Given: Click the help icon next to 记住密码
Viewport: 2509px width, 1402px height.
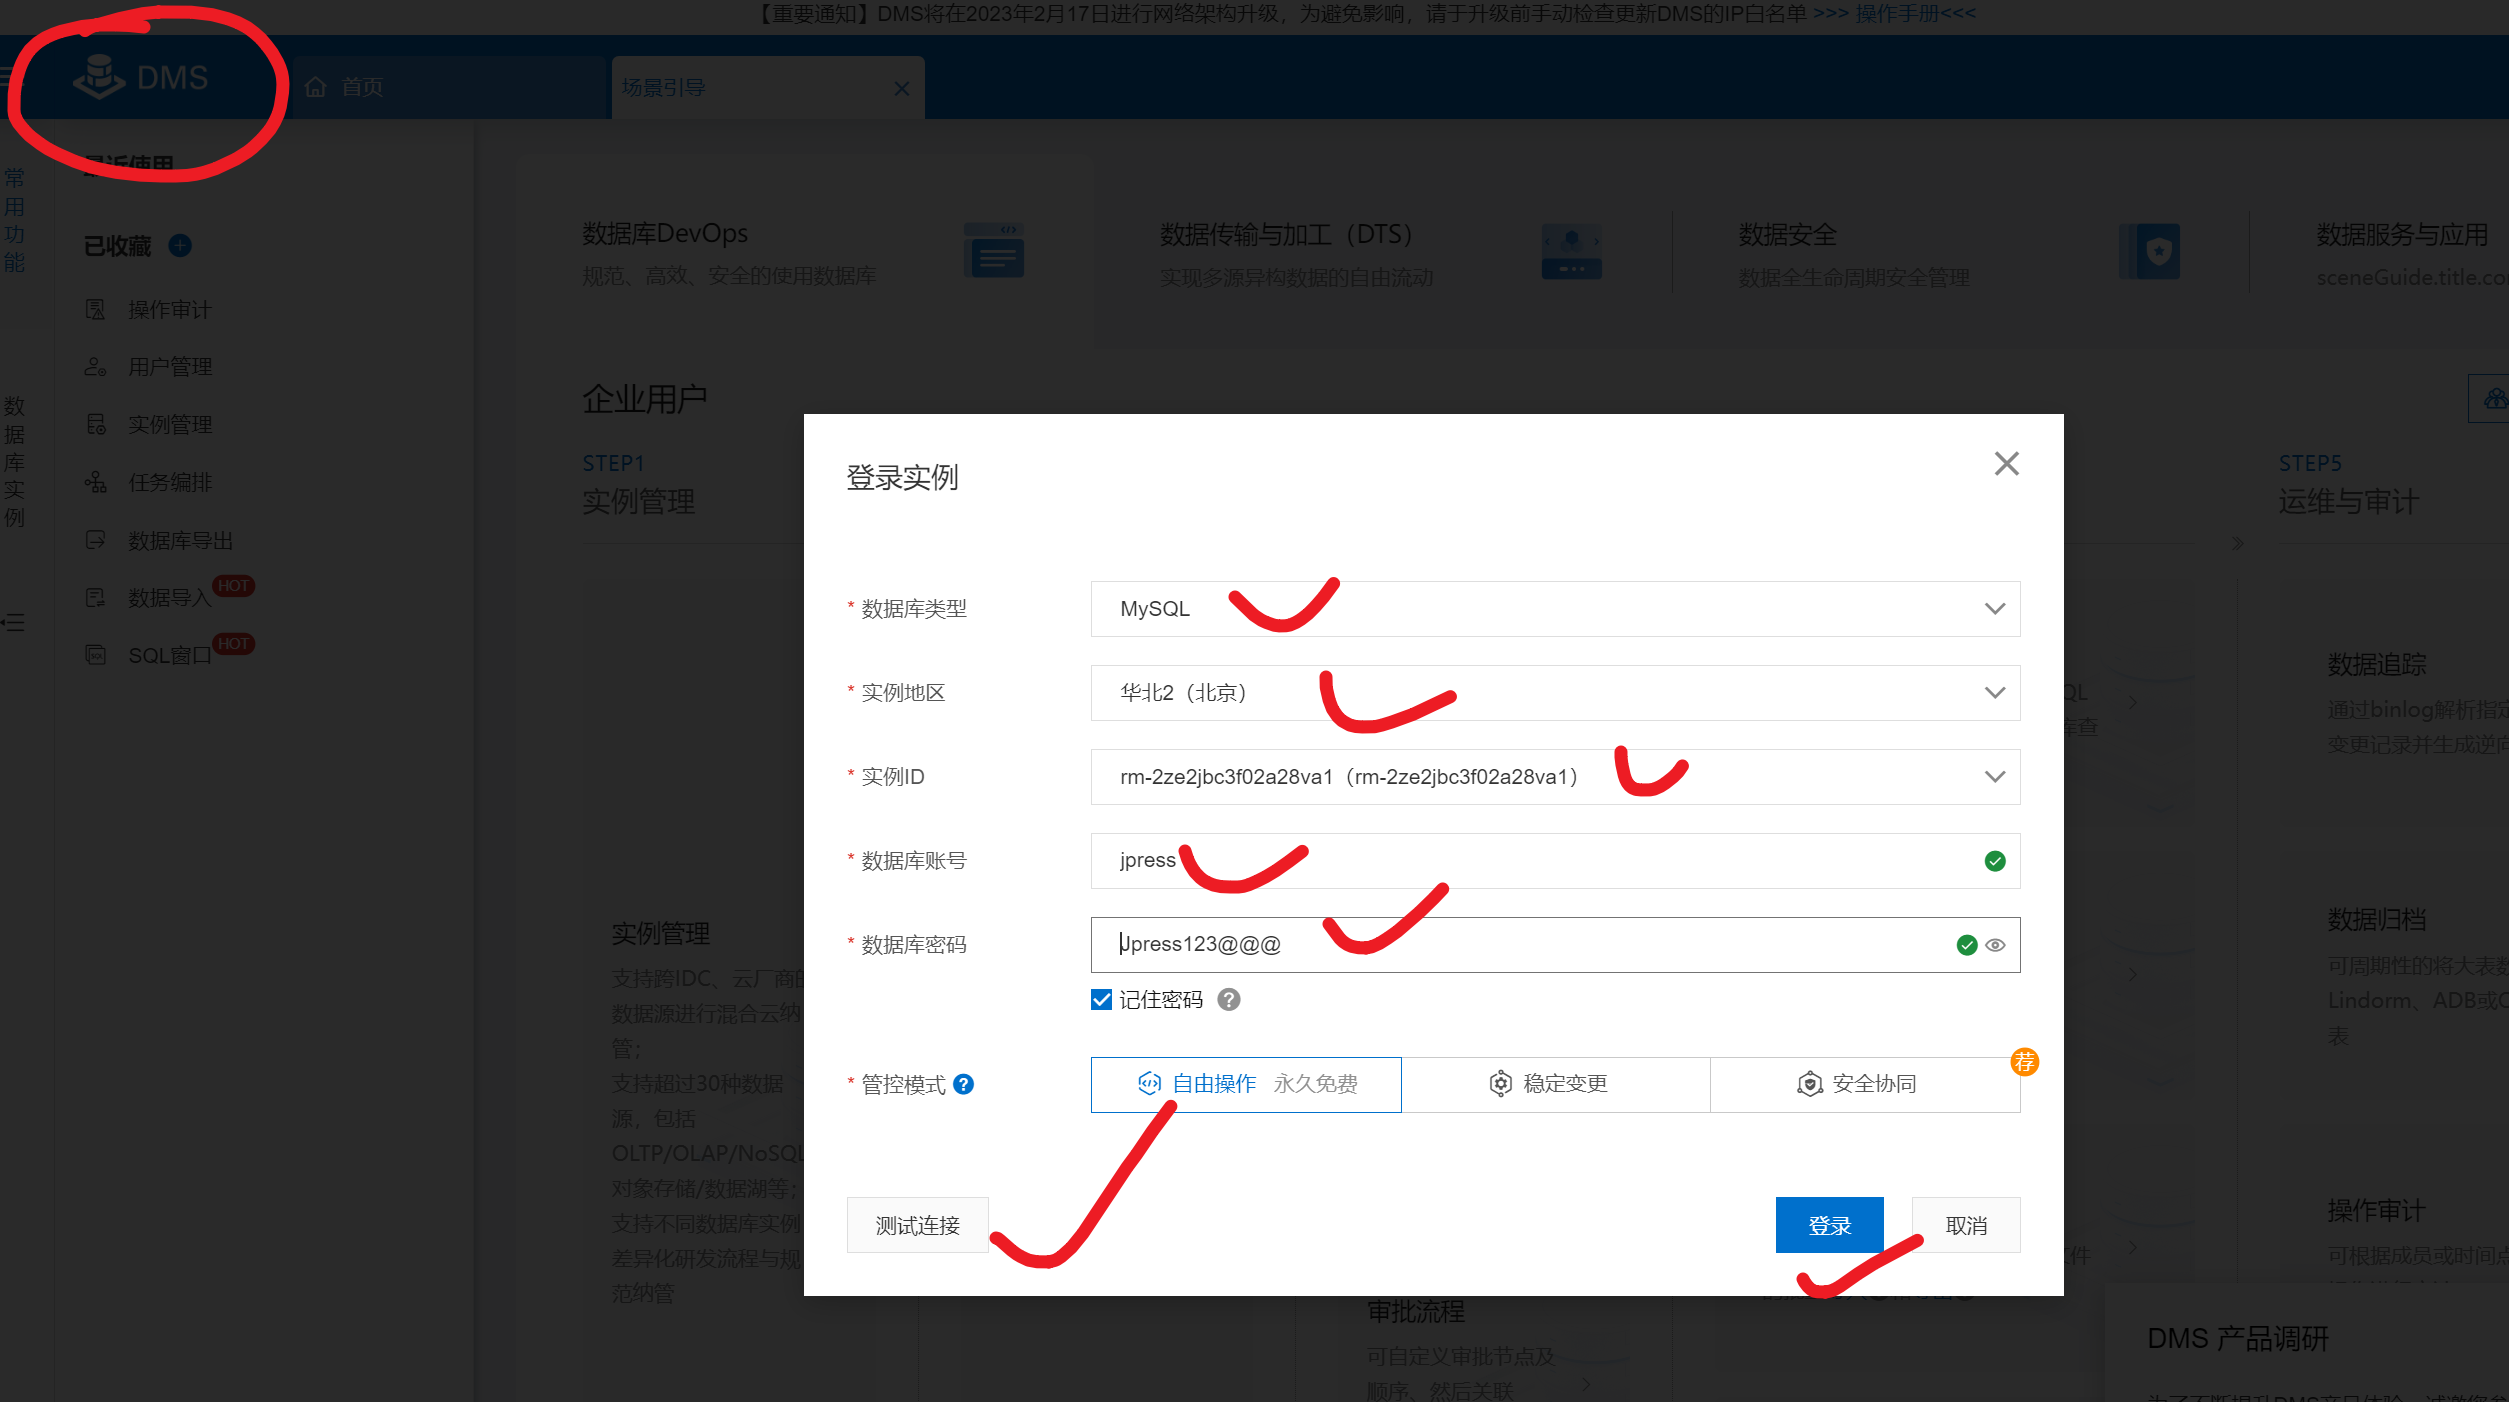Looking at the screenshot, I should (x=1229, y=1000).
